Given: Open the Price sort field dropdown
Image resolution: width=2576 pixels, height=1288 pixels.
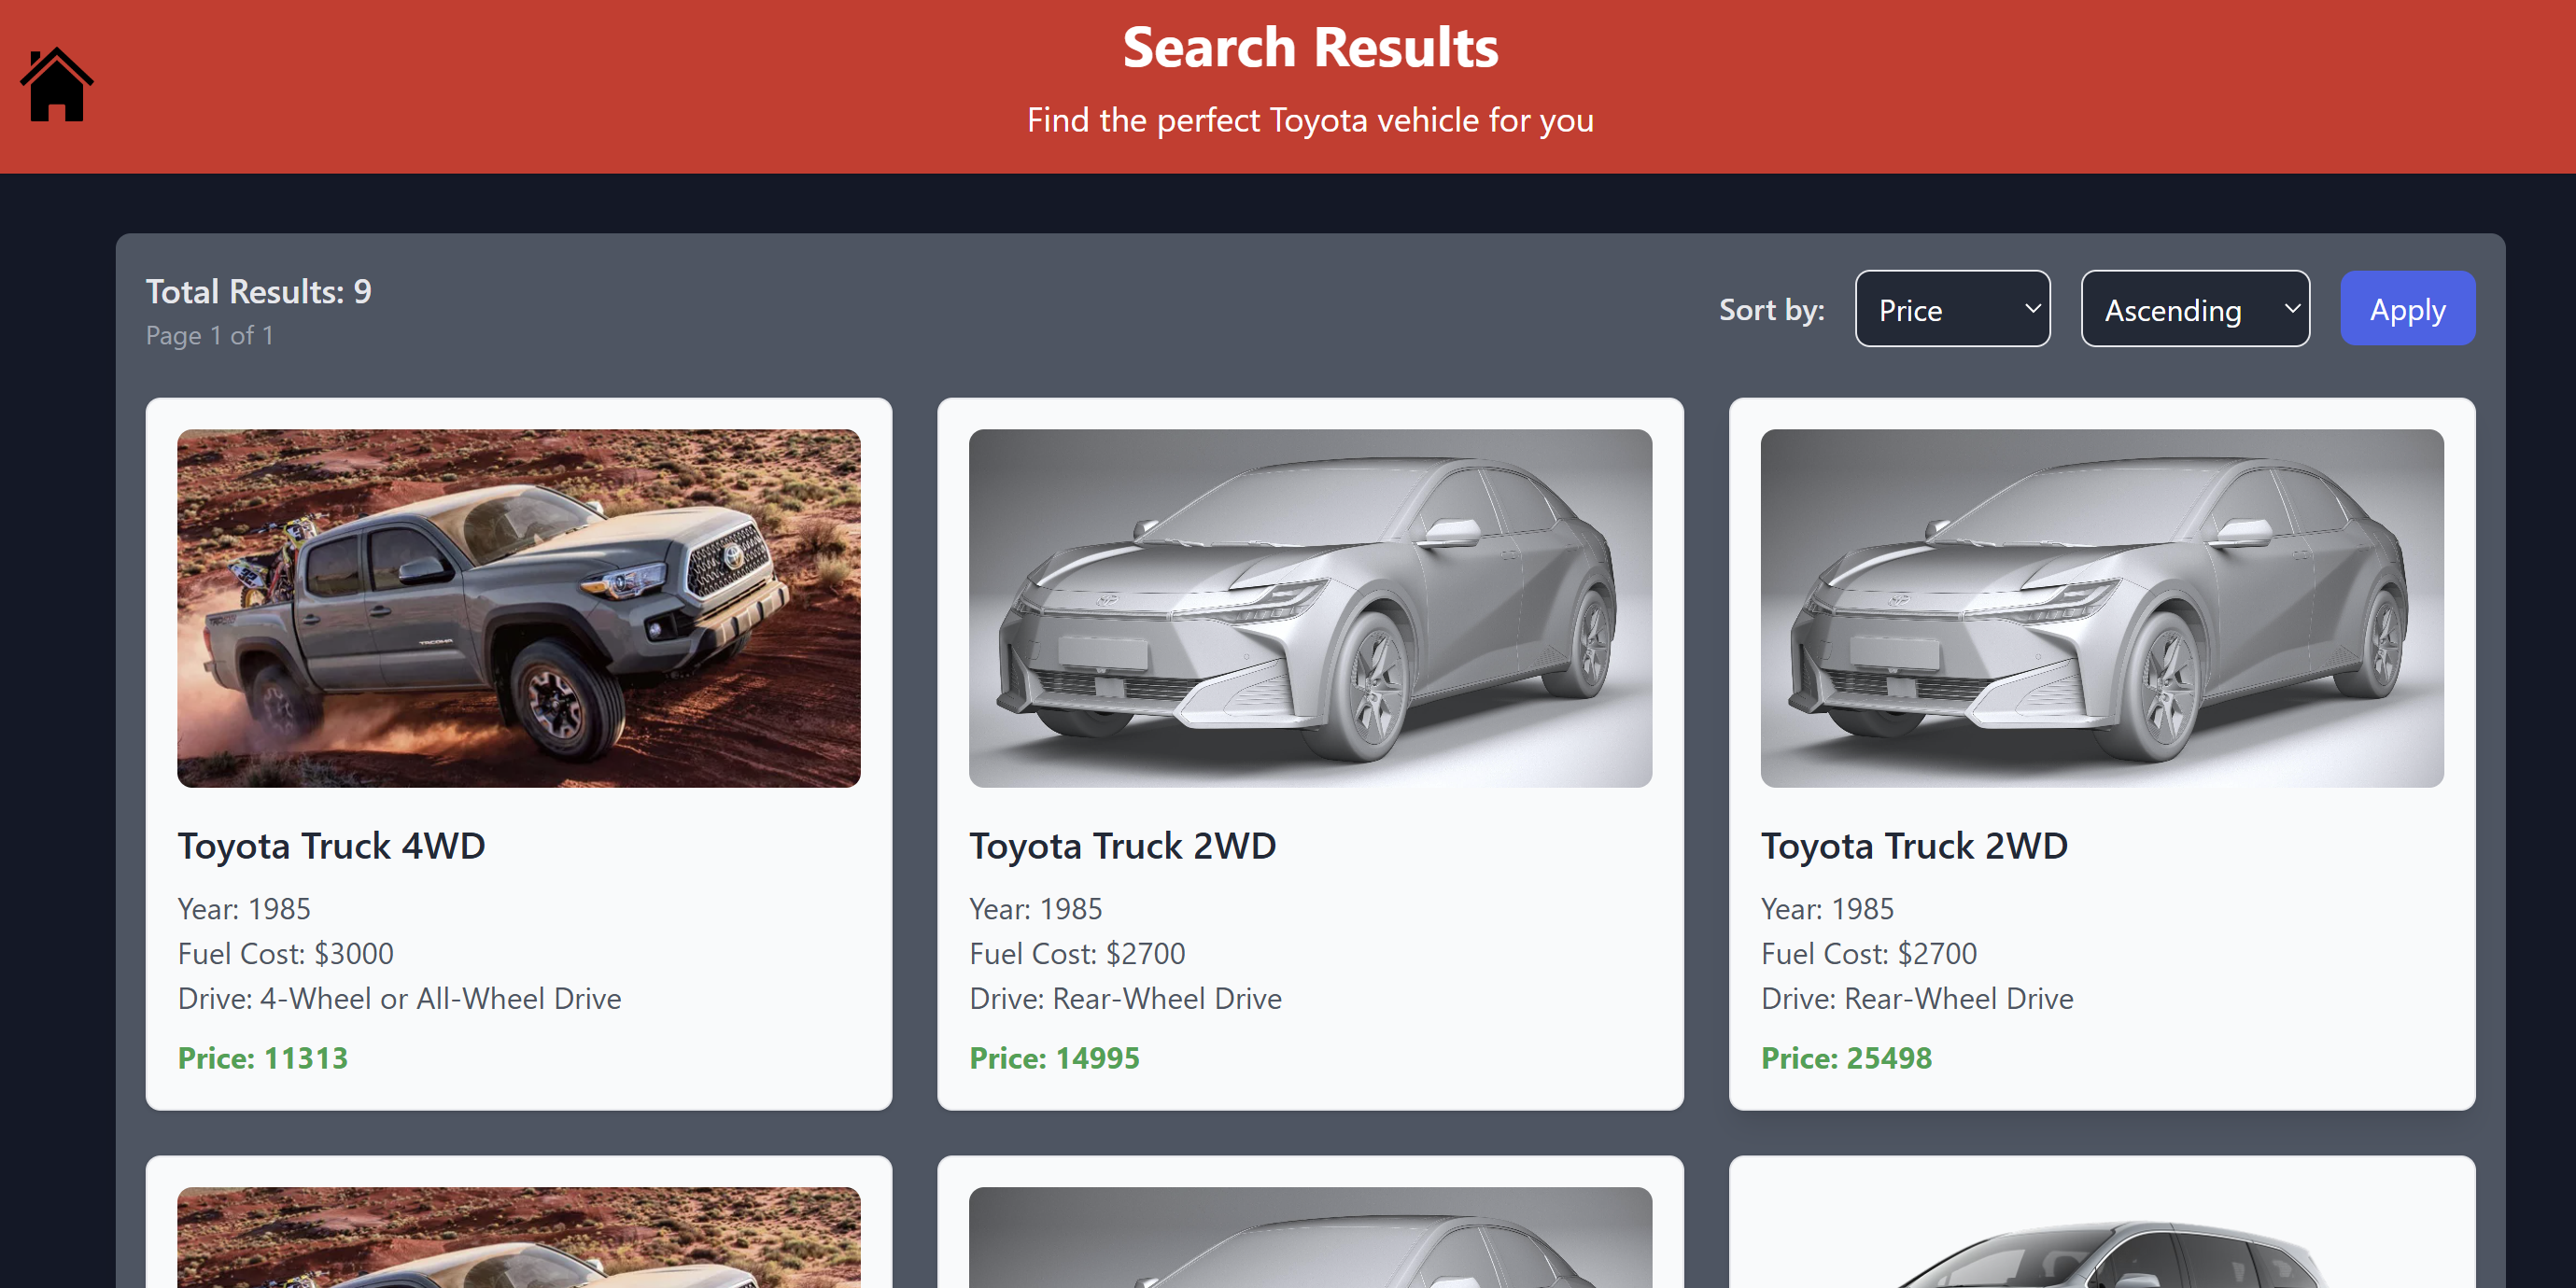Looking at the screenshot, I should (1951, 309).
